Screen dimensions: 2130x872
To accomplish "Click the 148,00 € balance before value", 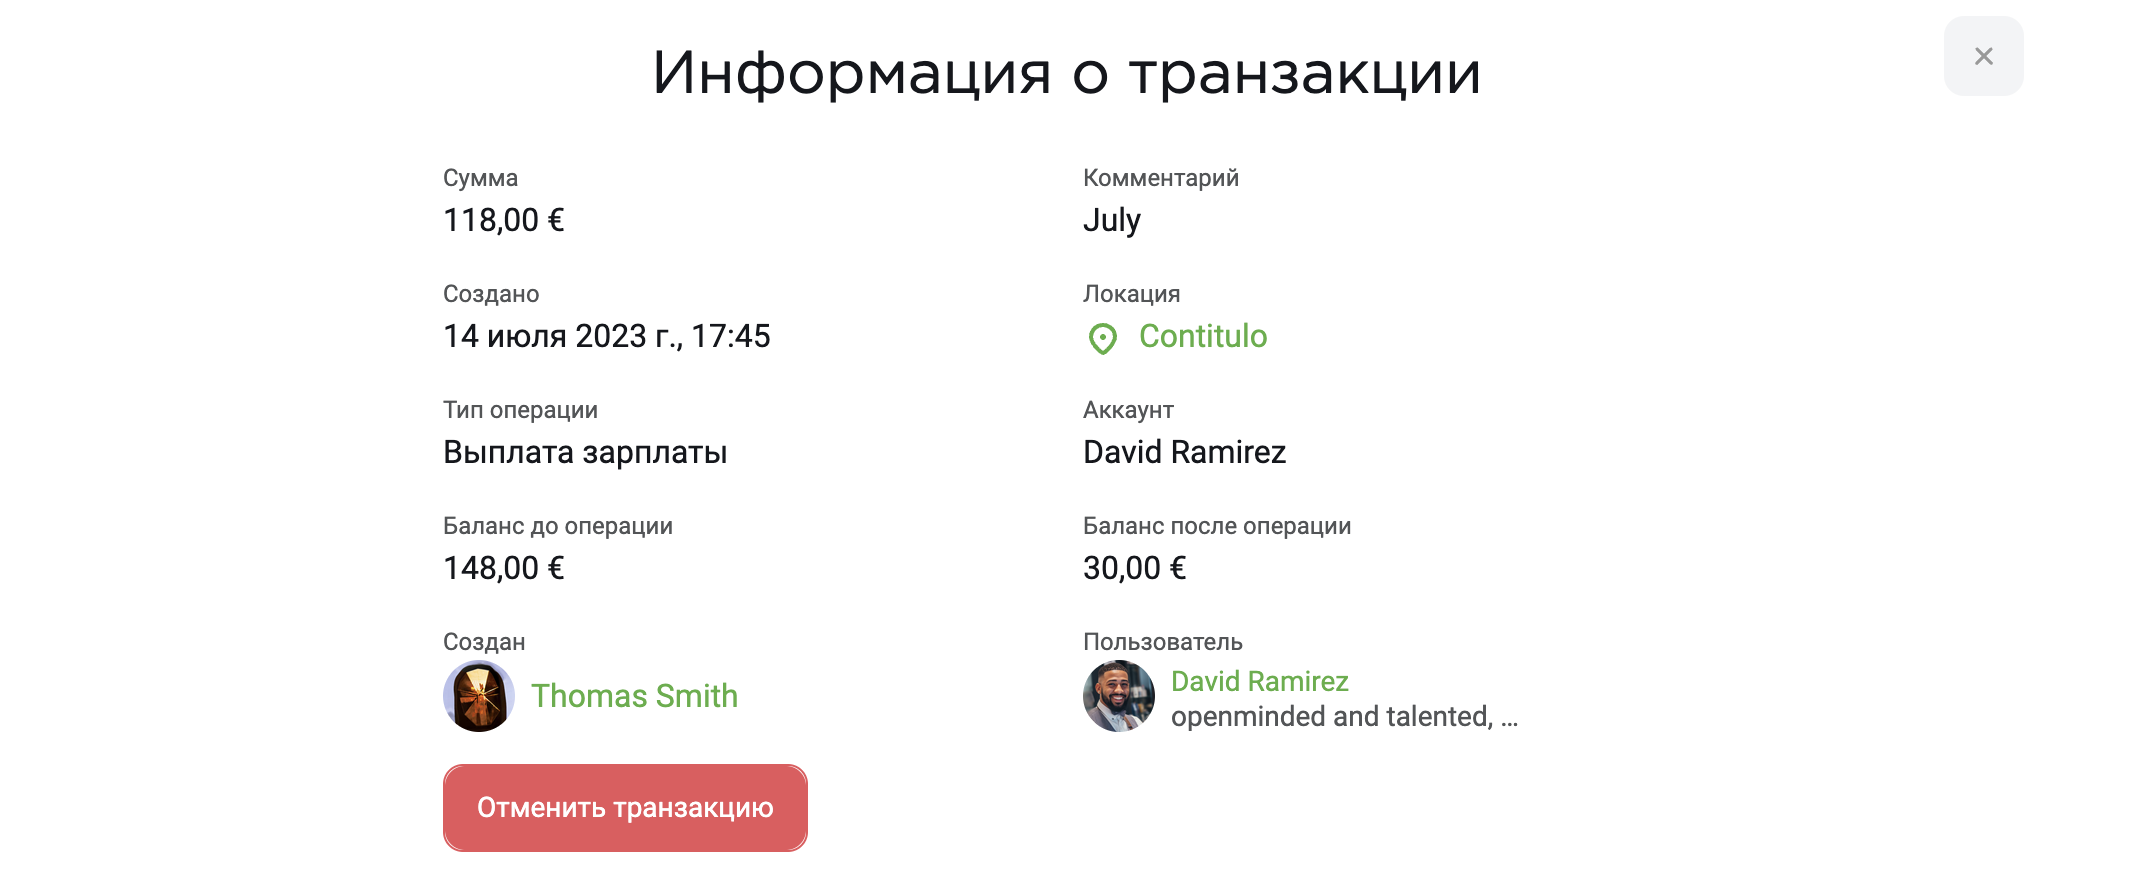I will [x=504, y=568].
